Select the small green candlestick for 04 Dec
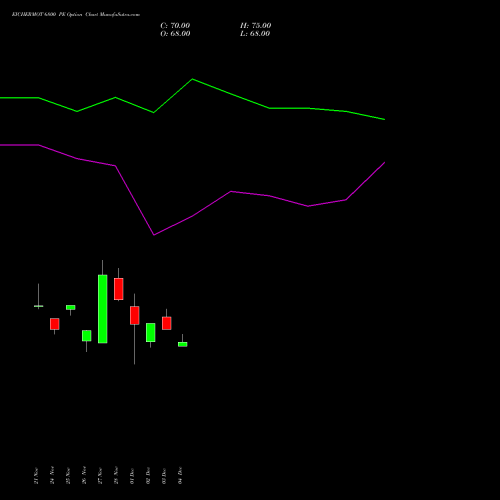500x500 pixels. 183,344
